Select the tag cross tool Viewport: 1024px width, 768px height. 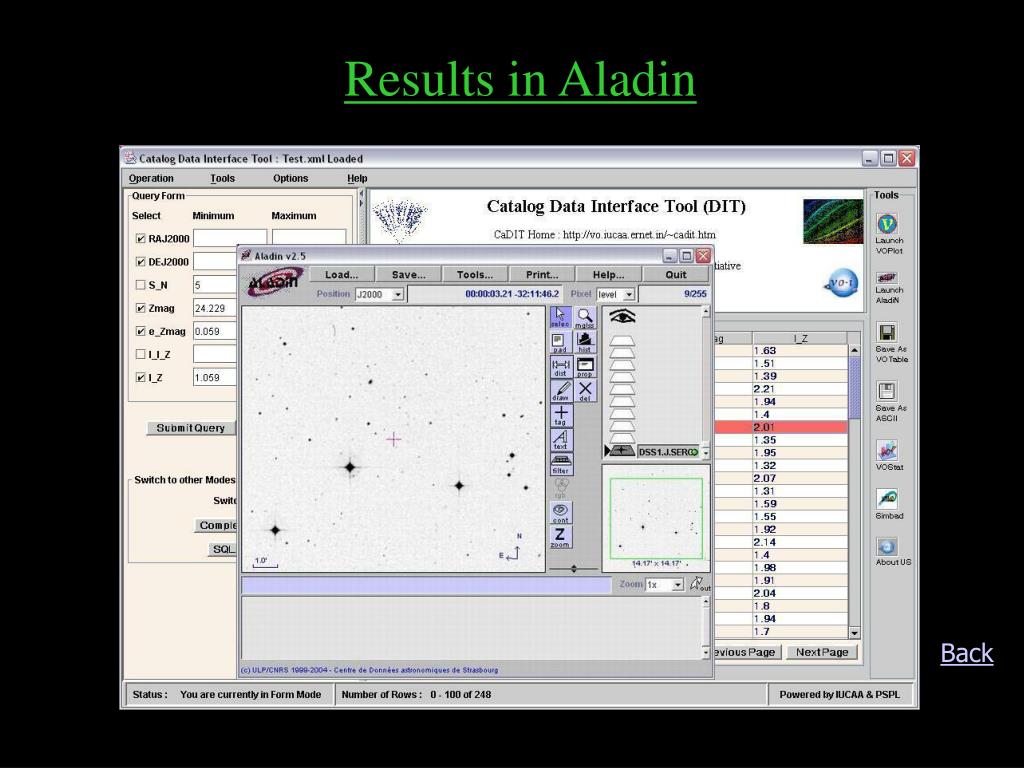560,415
